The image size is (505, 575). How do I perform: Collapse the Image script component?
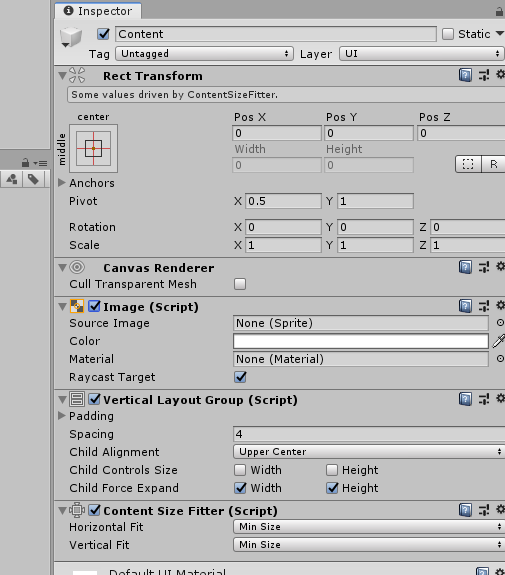[62, 307]
